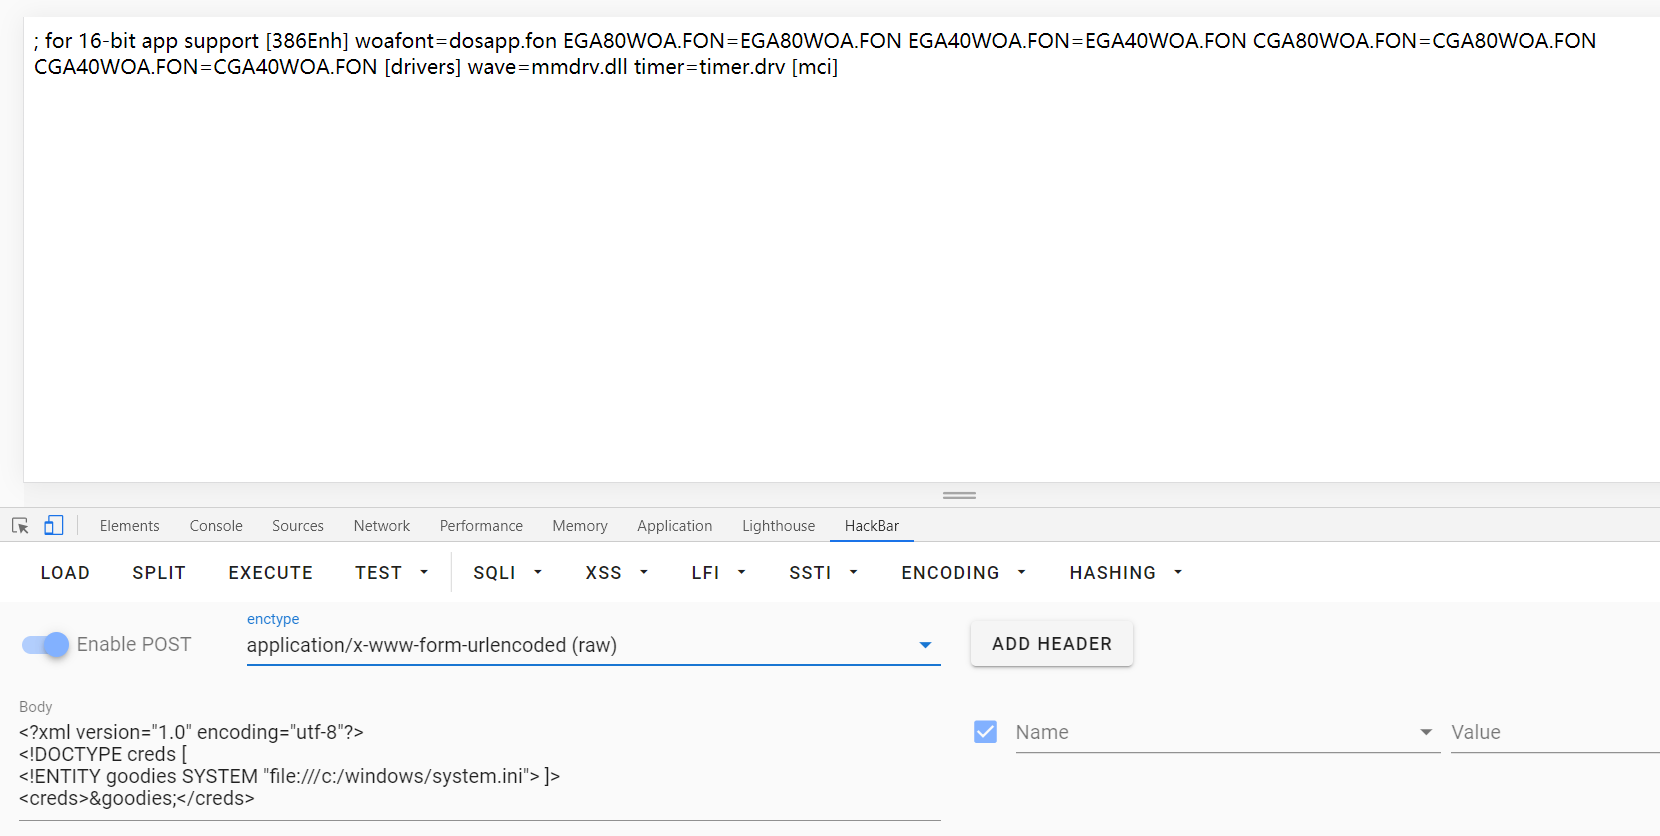Expand the SSTI dropdown menu

(x=824, y=573)
